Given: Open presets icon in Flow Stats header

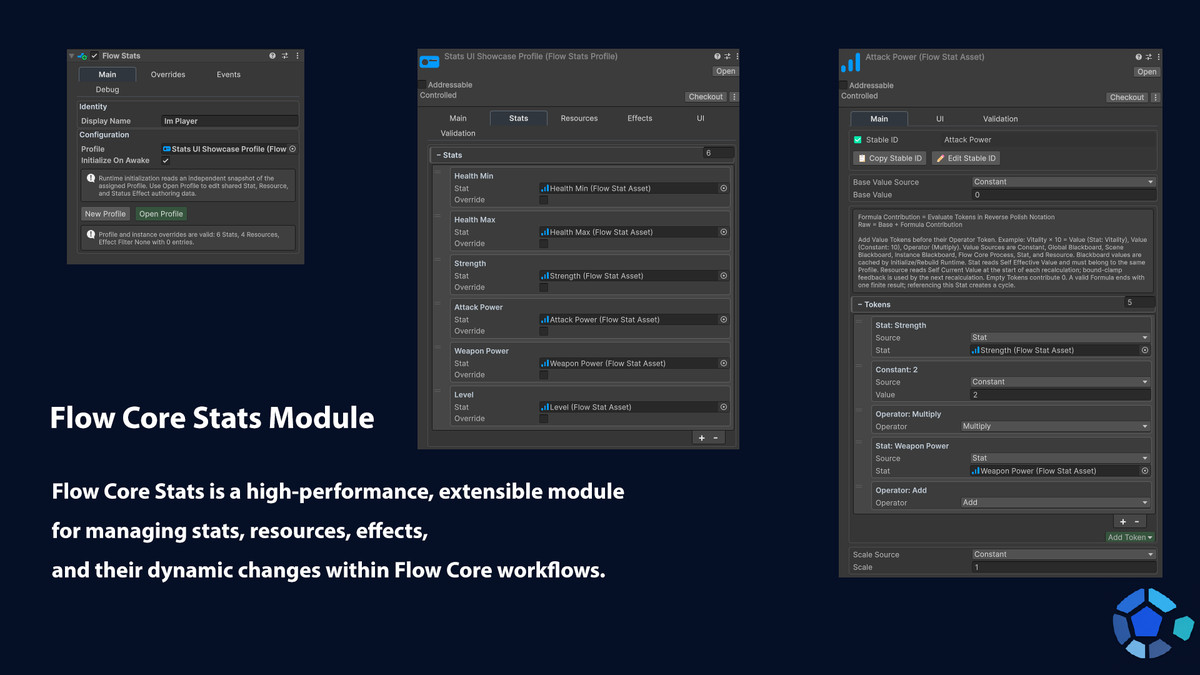Looking at the screenshot, I should click(x=285, y=56).
